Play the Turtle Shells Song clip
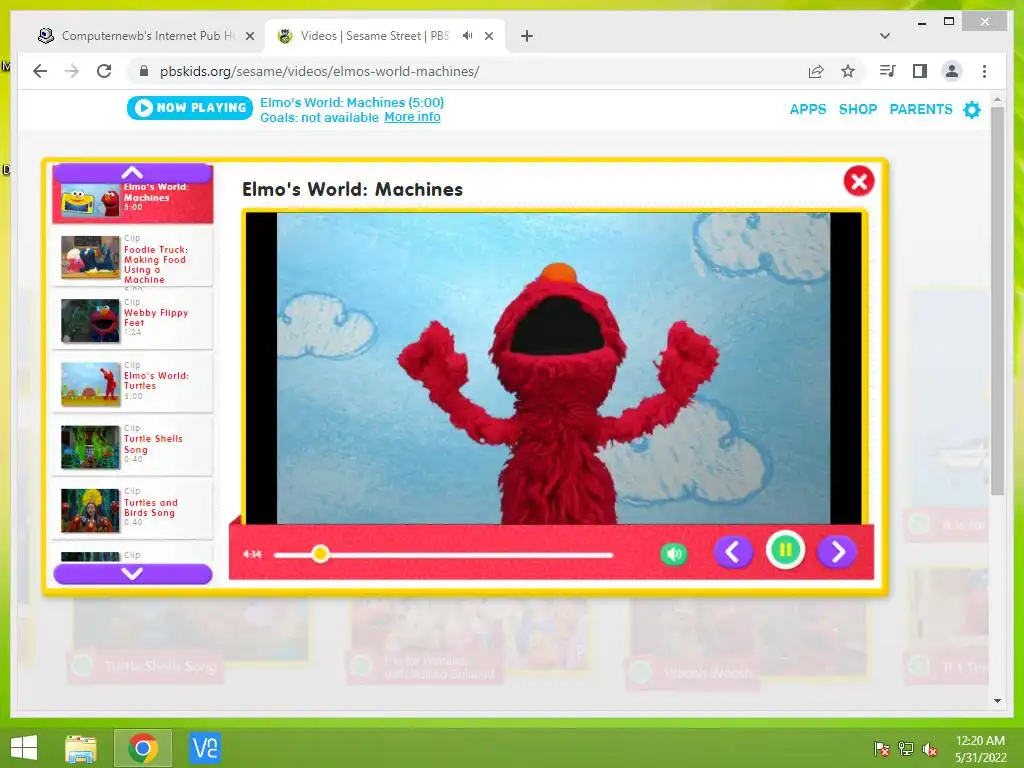The width and height of the screenshot is (1024, 768). pos(133,447)
